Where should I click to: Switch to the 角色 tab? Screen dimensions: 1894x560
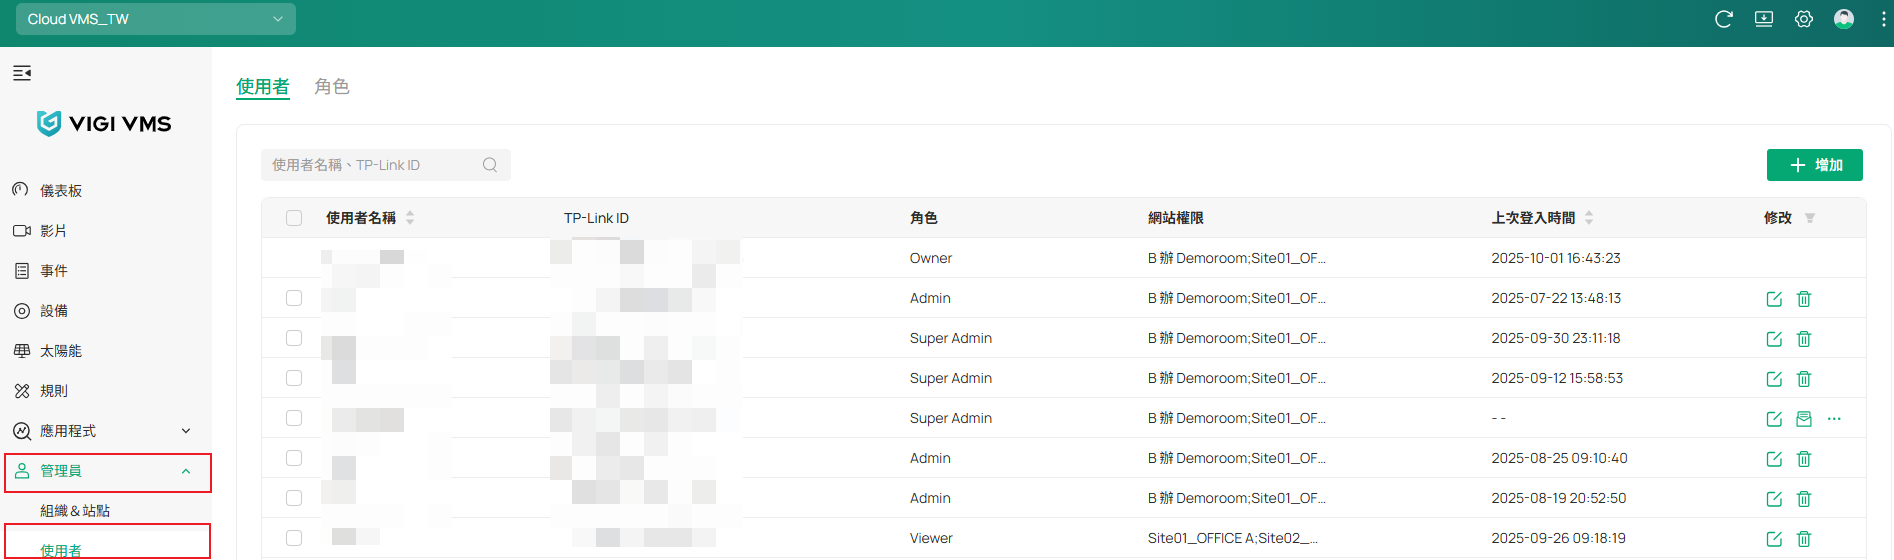(331, 87)
